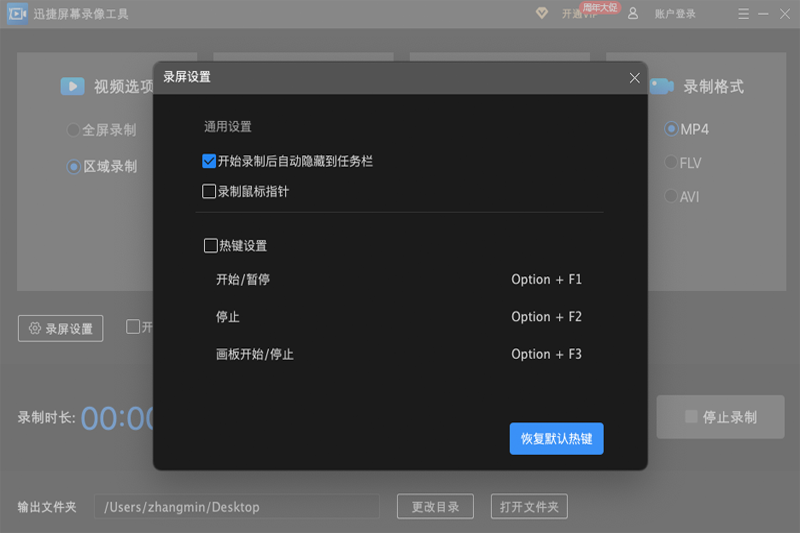Open 录屏设置 button in main window

60,328
